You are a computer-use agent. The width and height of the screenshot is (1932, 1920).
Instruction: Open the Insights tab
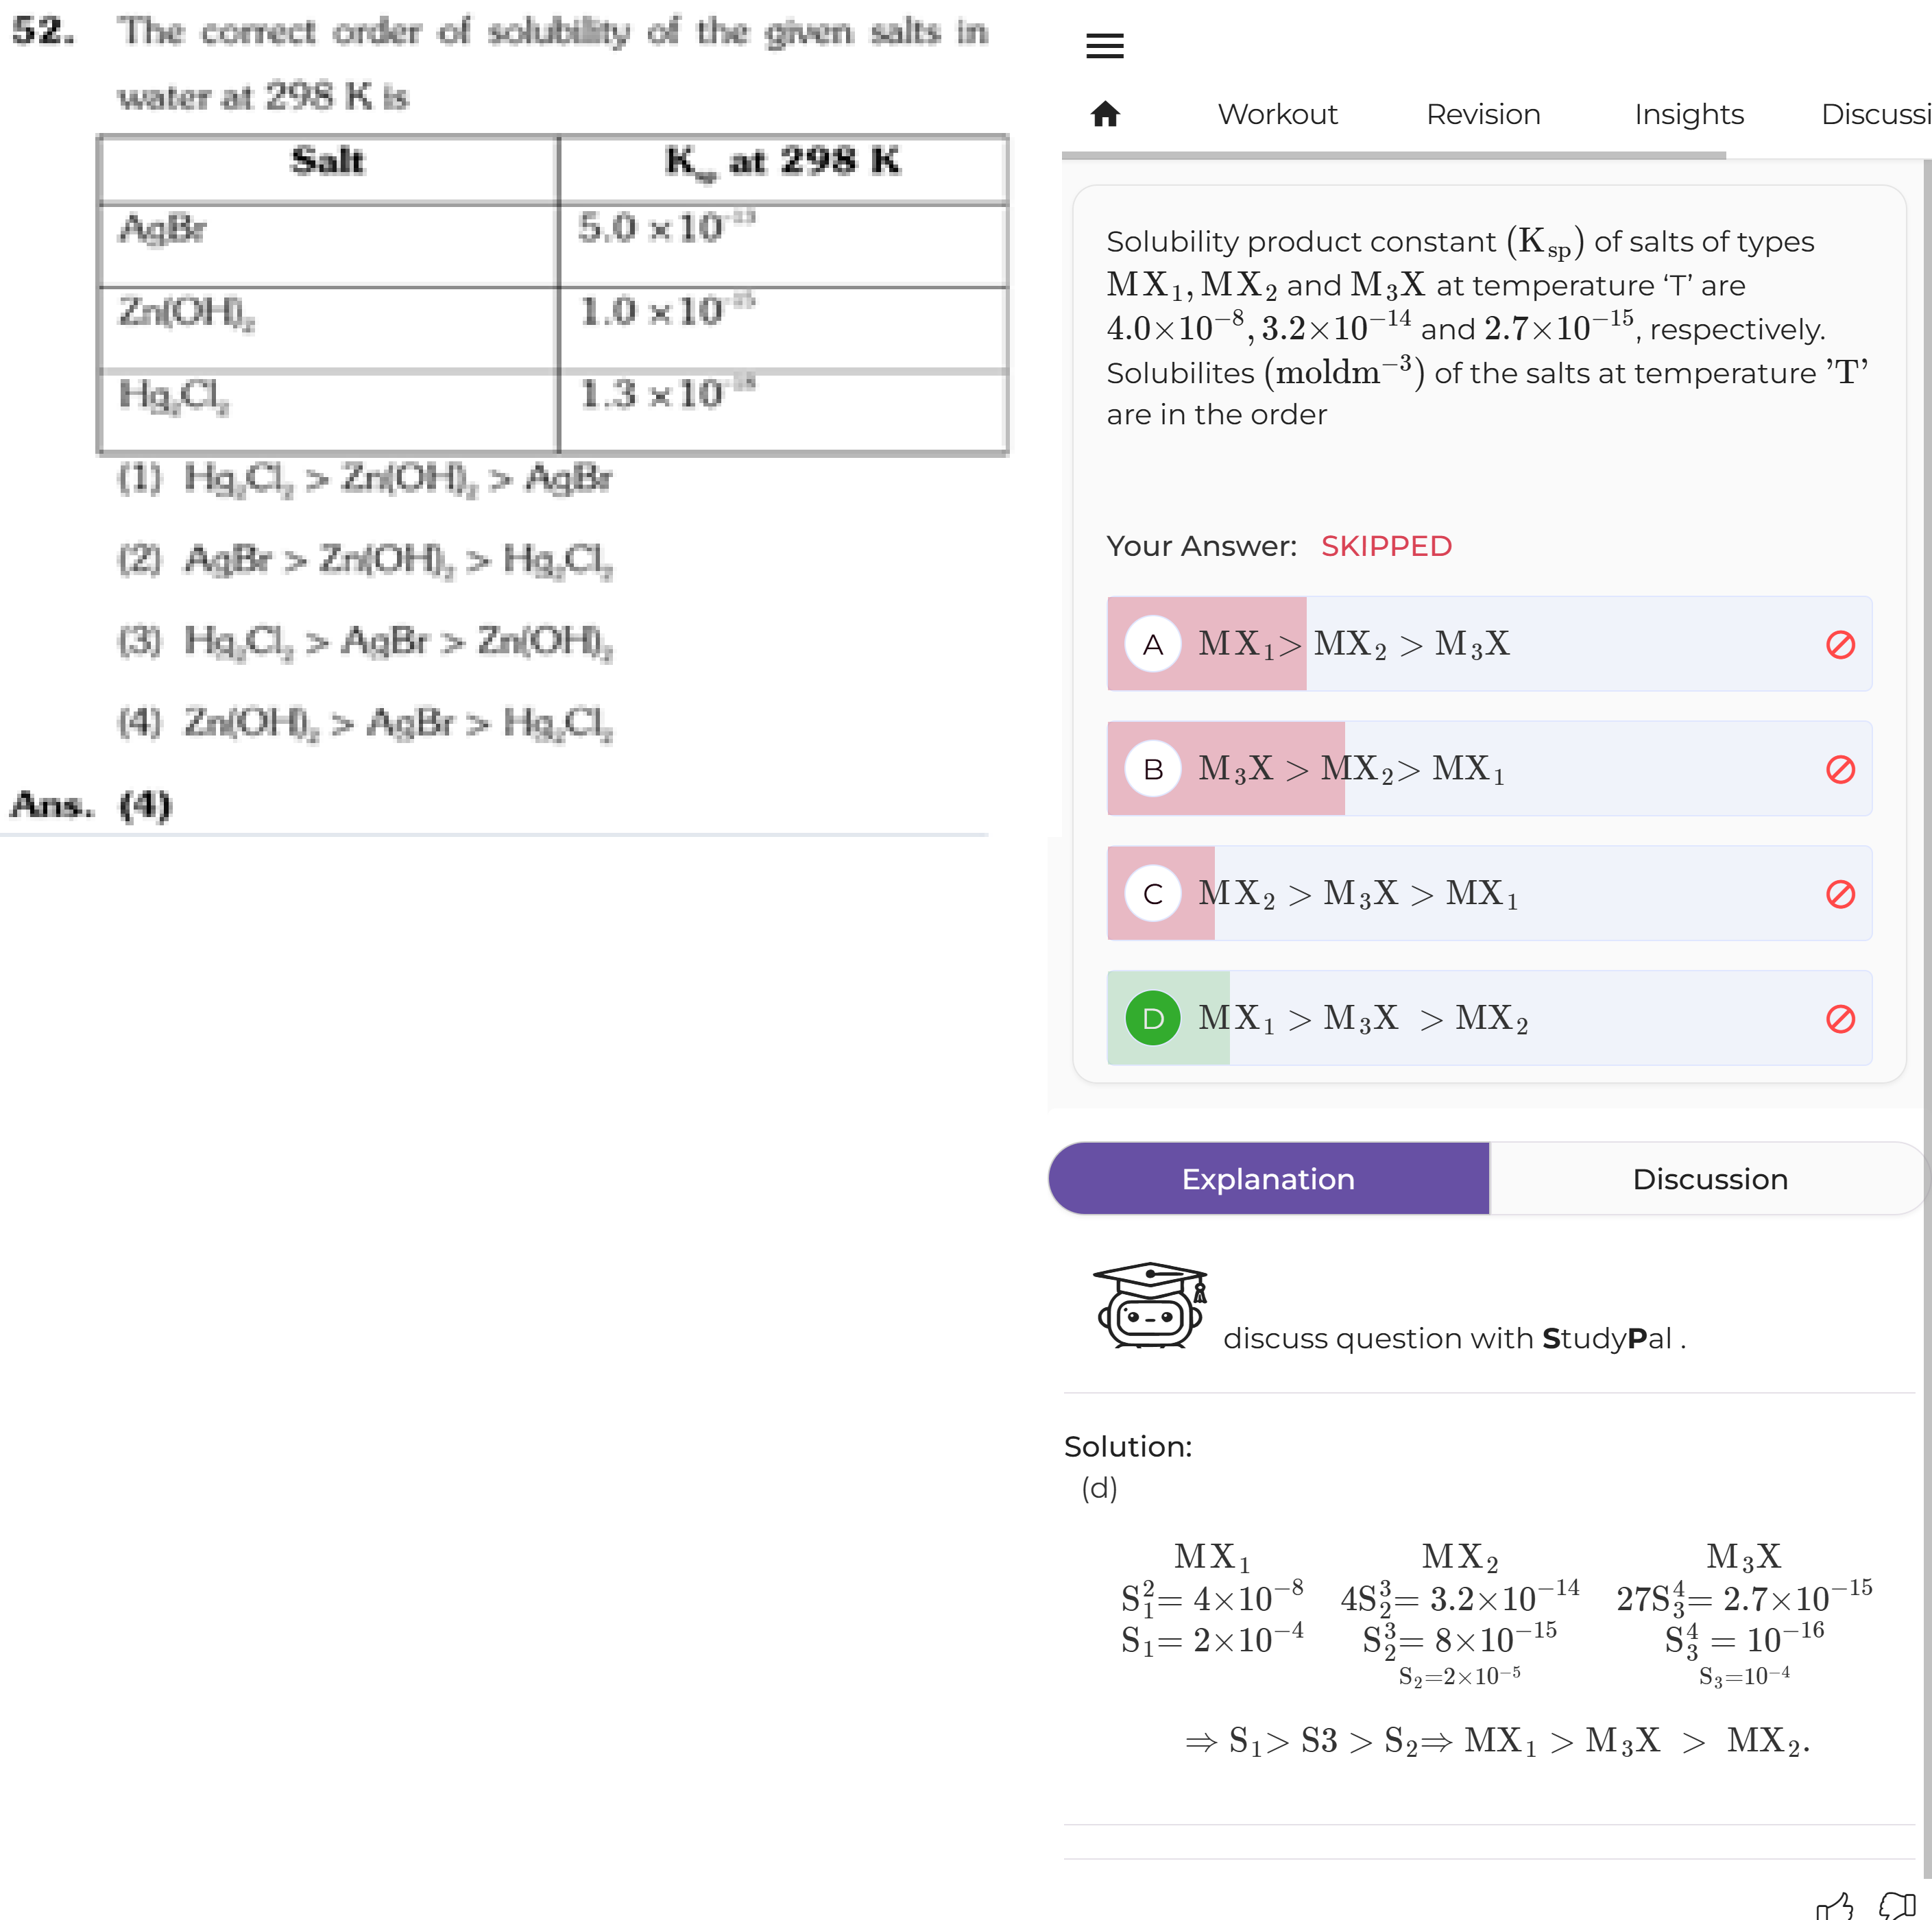pos(1689,114)
